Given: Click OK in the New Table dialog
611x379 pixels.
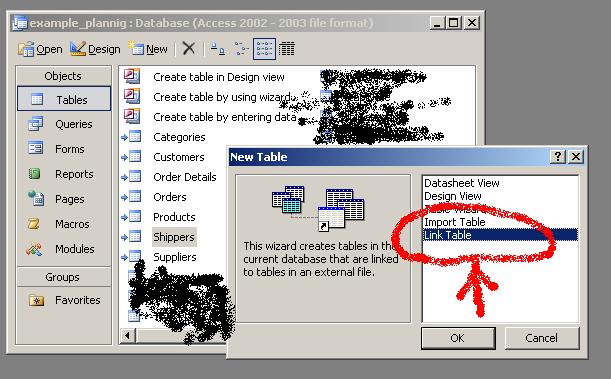Looking at the screenshot, I should click(x=458, y=338).
